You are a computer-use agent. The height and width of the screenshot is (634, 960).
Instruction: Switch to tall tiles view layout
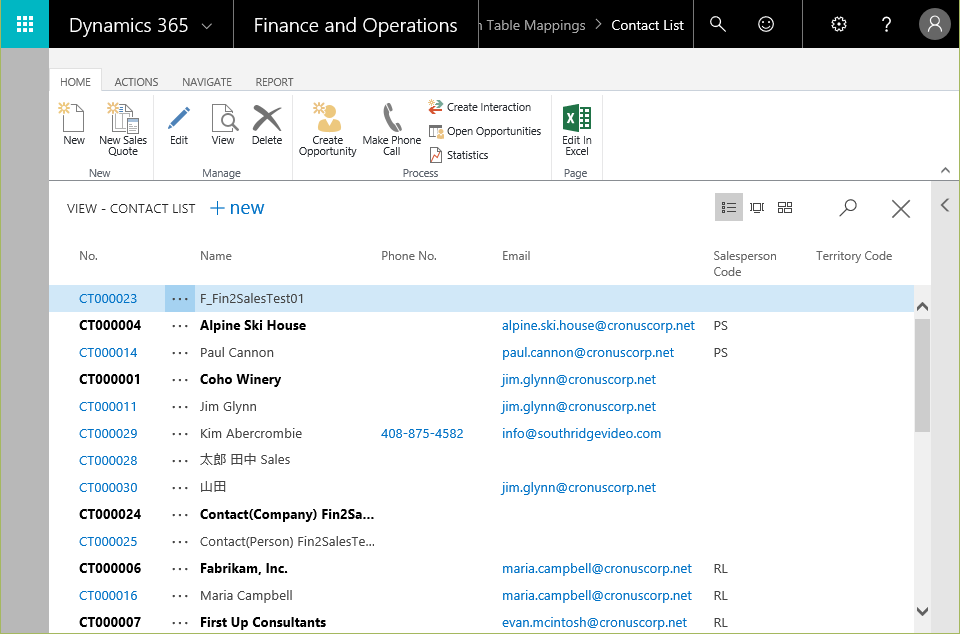tap(757, 207)
